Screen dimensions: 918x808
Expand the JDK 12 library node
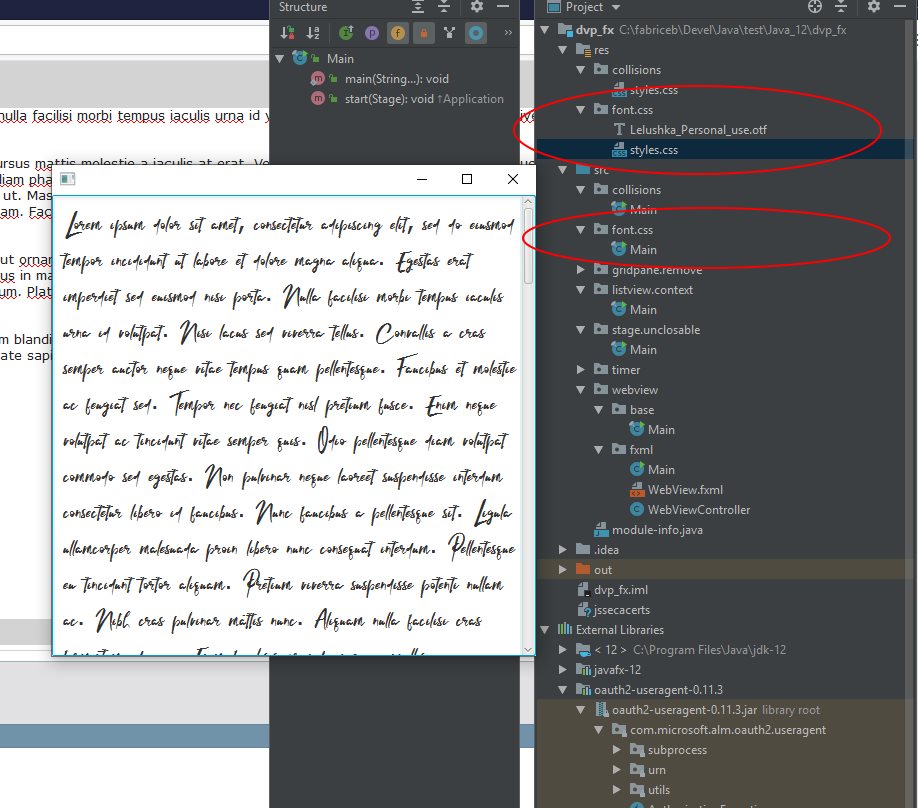point(563,650)
